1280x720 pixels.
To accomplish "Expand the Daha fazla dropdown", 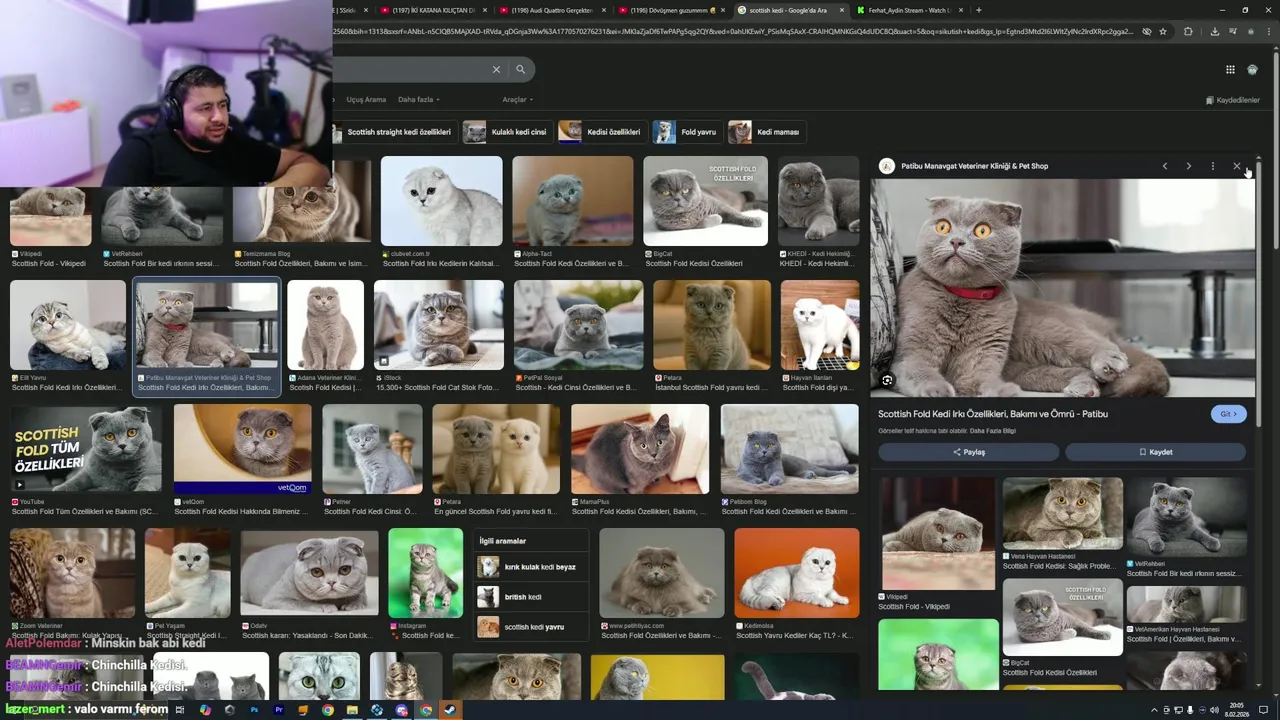I will point(419,99).
